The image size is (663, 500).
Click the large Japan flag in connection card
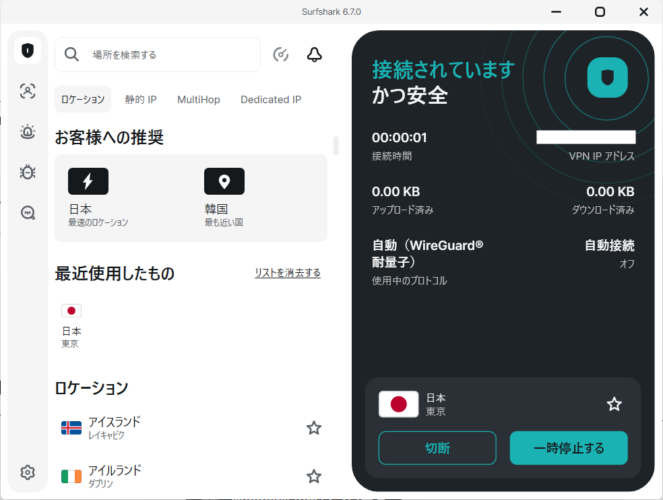(398, 404)
